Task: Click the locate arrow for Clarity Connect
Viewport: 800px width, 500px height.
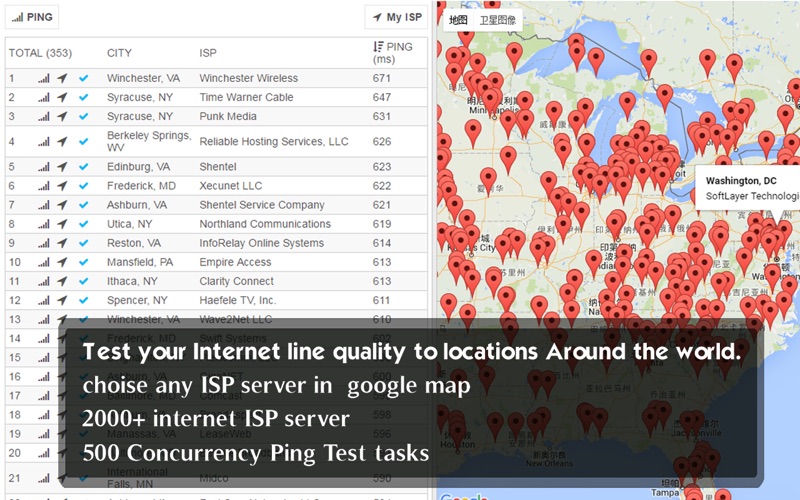Action: pos(62,281)
